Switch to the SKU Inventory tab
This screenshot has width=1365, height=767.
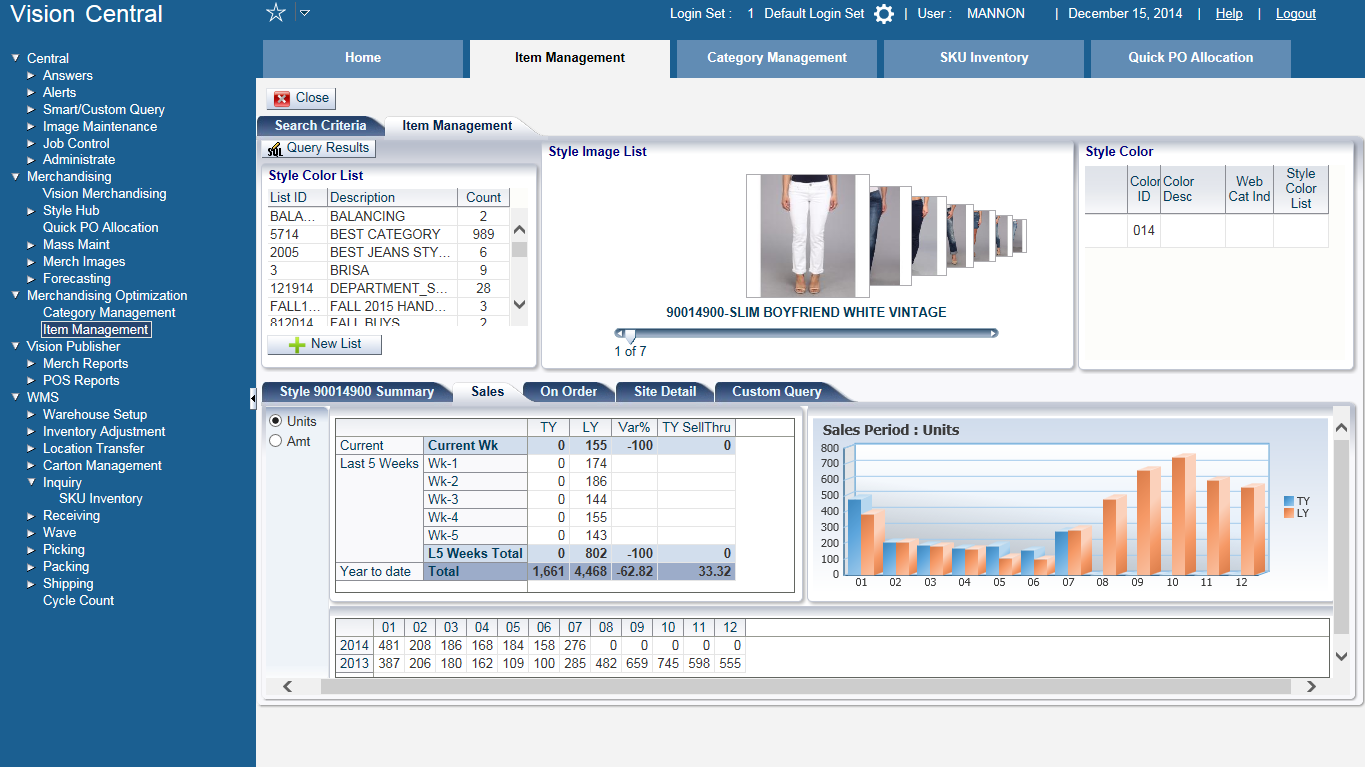(x=983, y=58)
